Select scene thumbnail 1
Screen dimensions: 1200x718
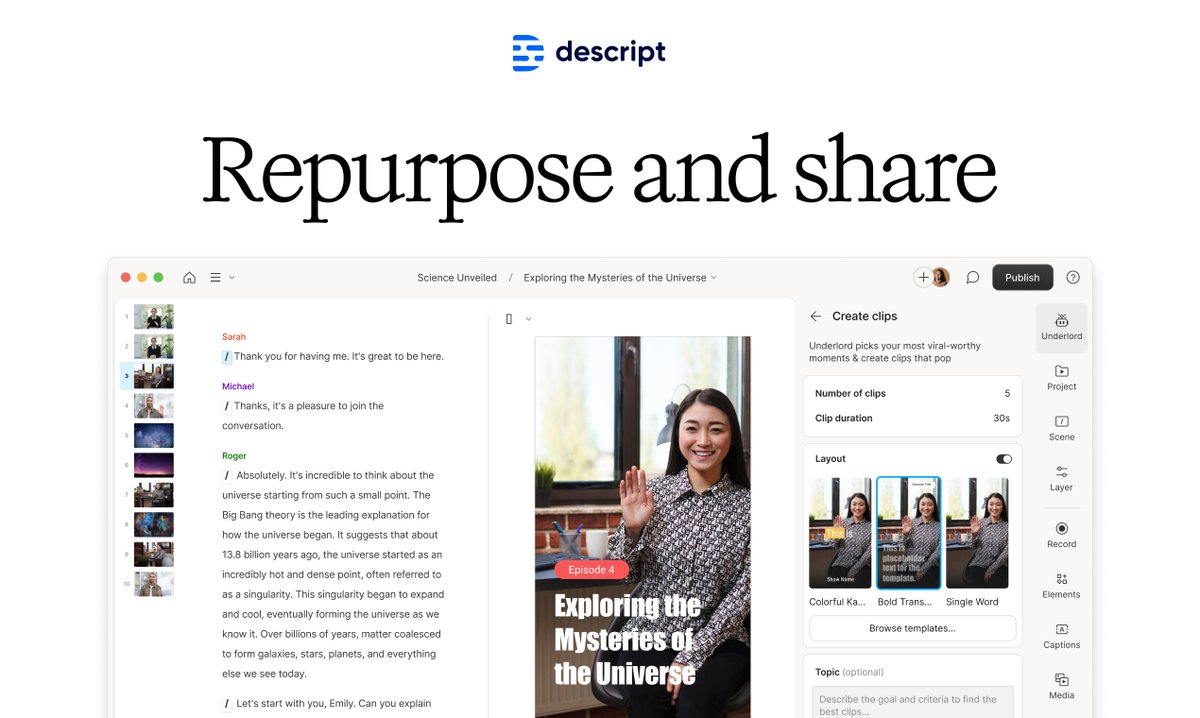154,317
